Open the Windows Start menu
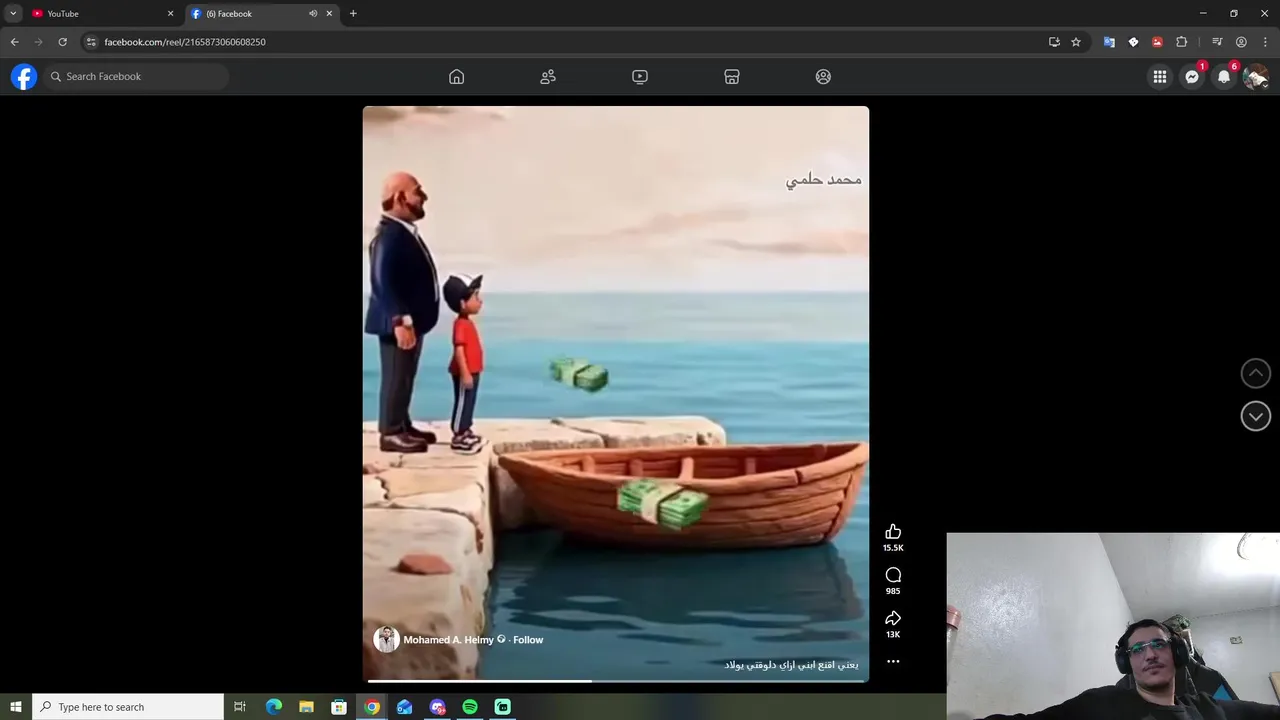 pyautogui.click(x=16, y=707)
